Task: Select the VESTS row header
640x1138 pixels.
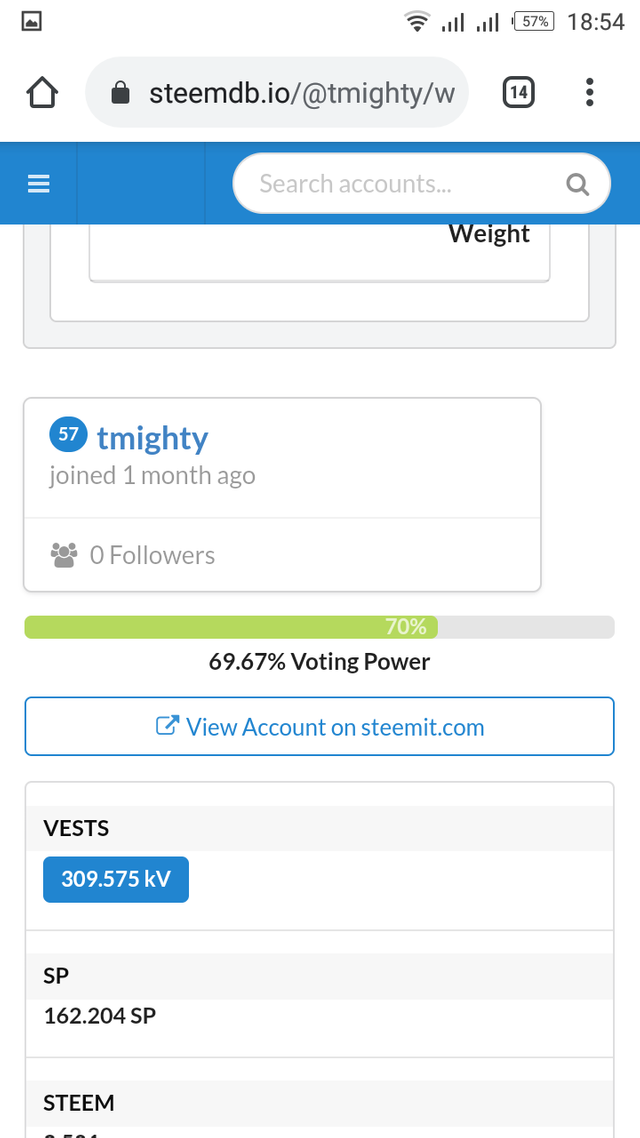Action: tap(77, 828)
